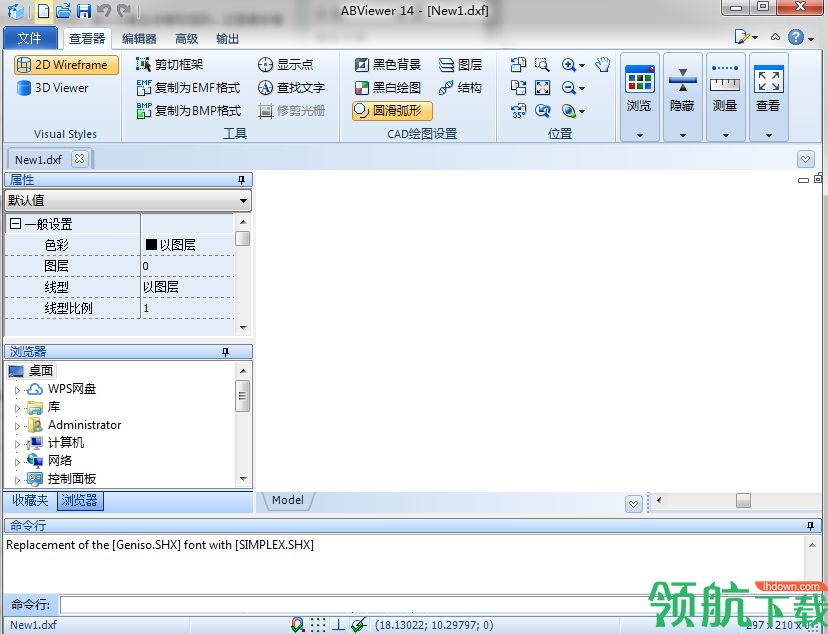Open the zoom in dropdown arrow

tap(582, 65)
